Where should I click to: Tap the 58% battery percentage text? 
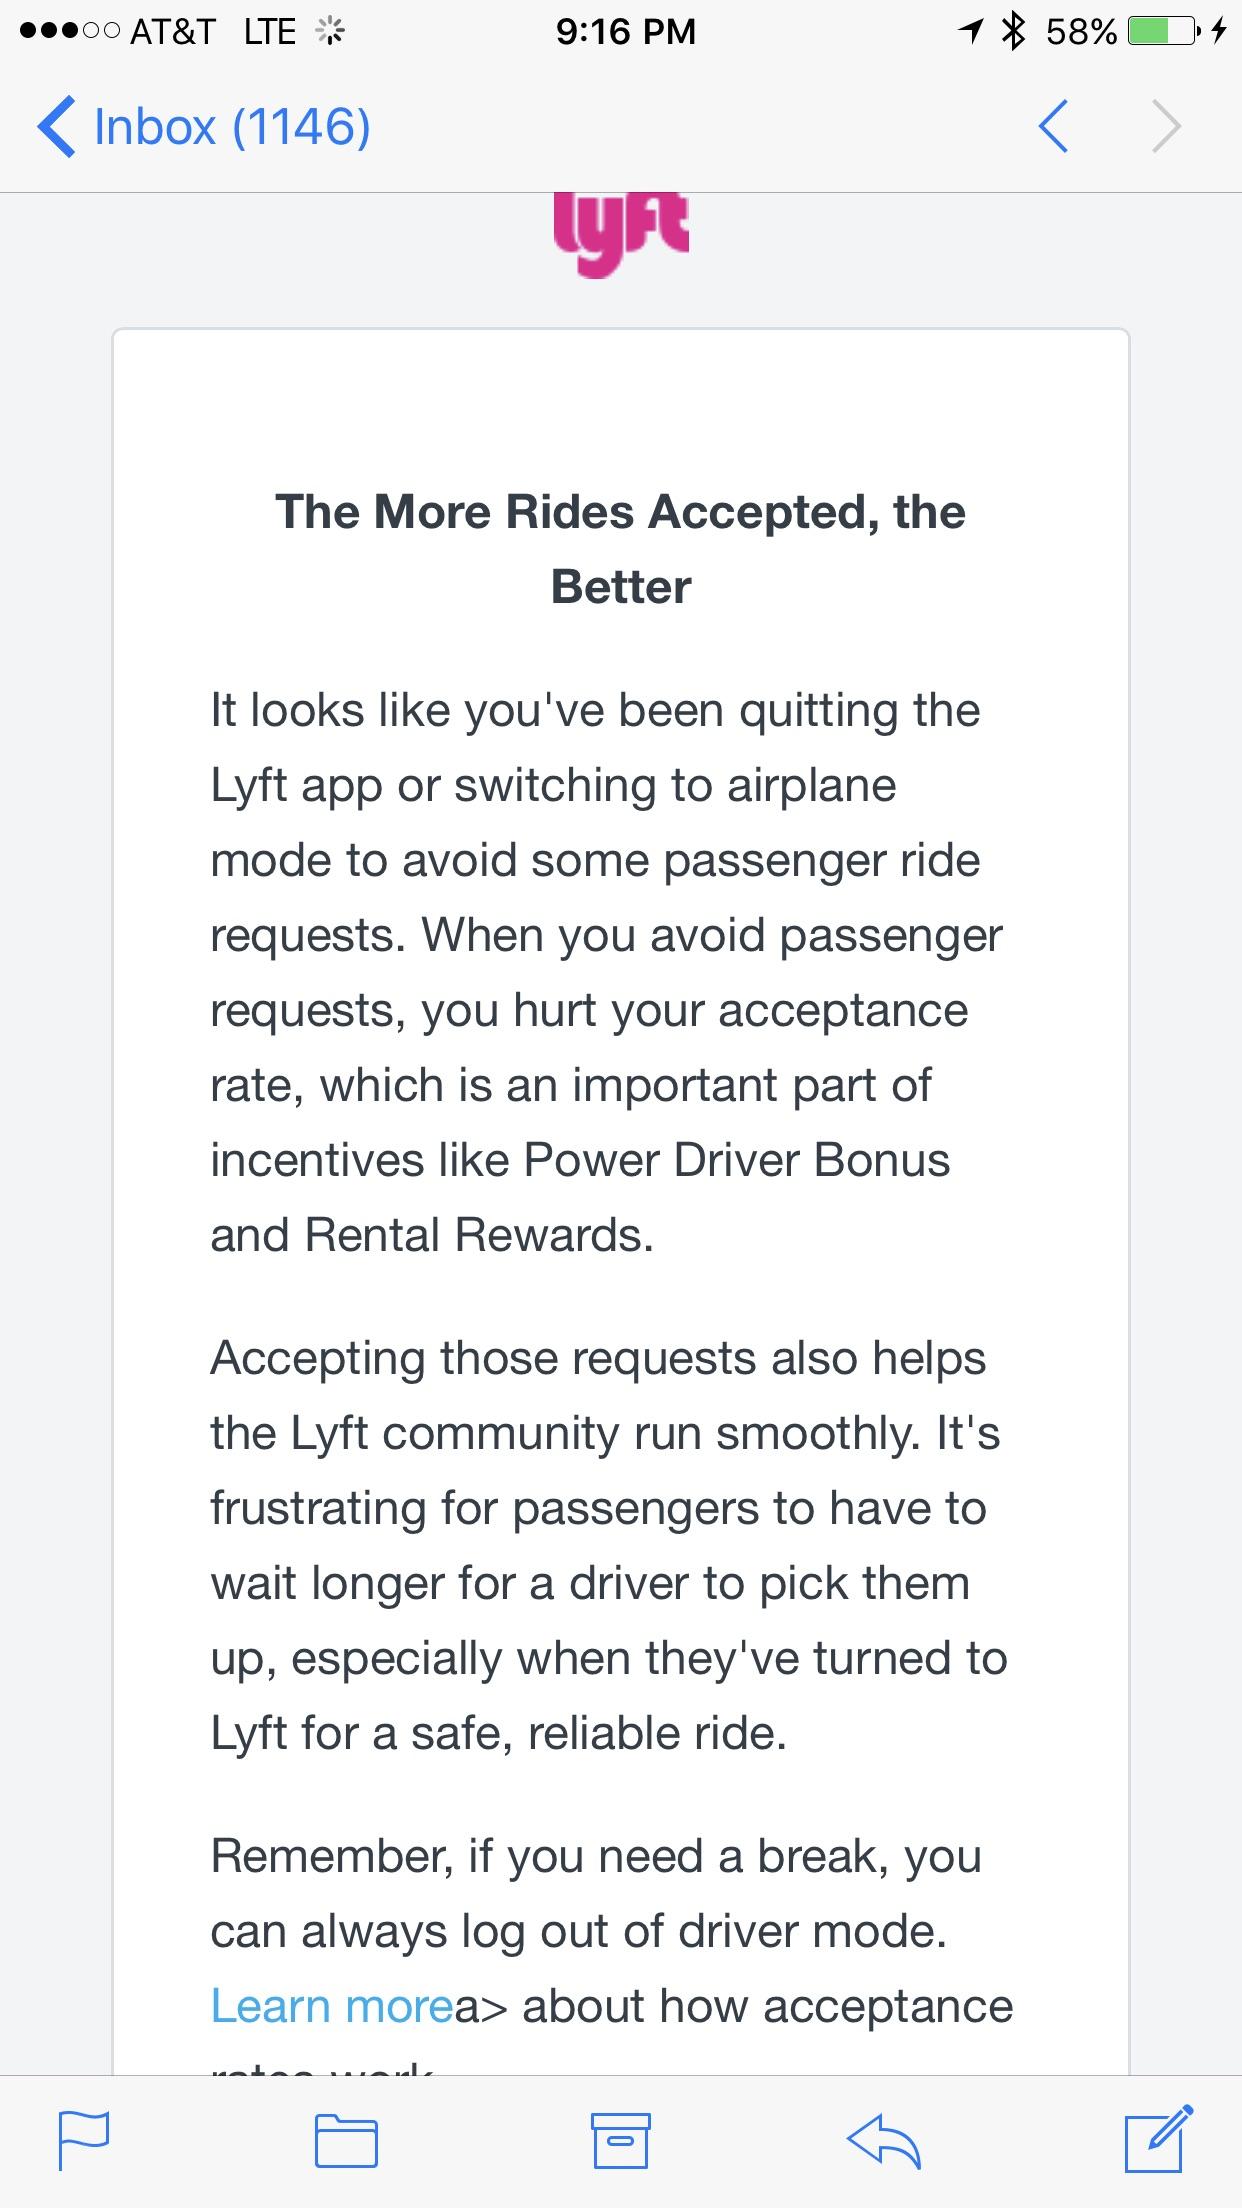tap(1081, 31)
